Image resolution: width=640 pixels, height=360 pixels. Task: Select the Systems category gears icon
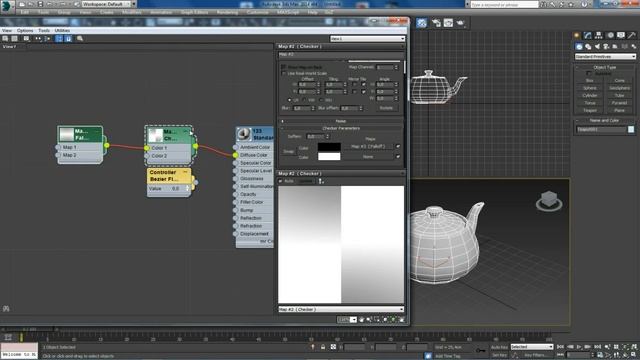click(633, 47)
